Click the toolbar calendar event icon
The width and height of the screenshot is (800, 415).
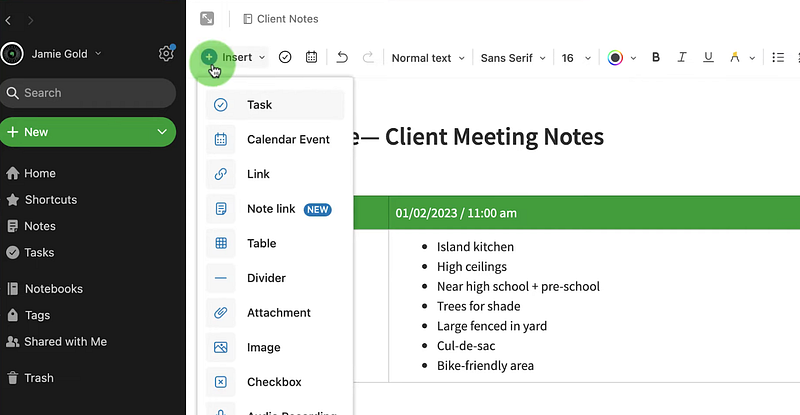(x=311, y=57)
